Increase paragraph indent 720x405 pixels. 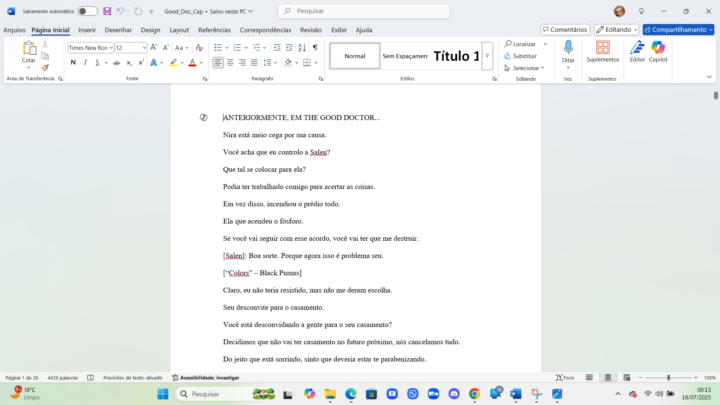click(289, 47)
